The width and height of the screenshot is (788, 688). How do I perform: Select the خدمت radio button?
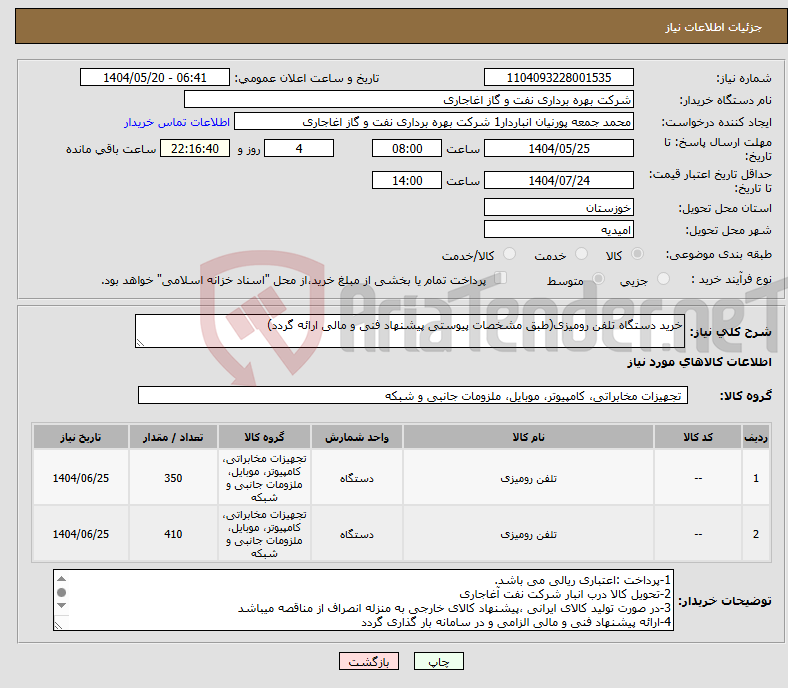pos(581,254)
